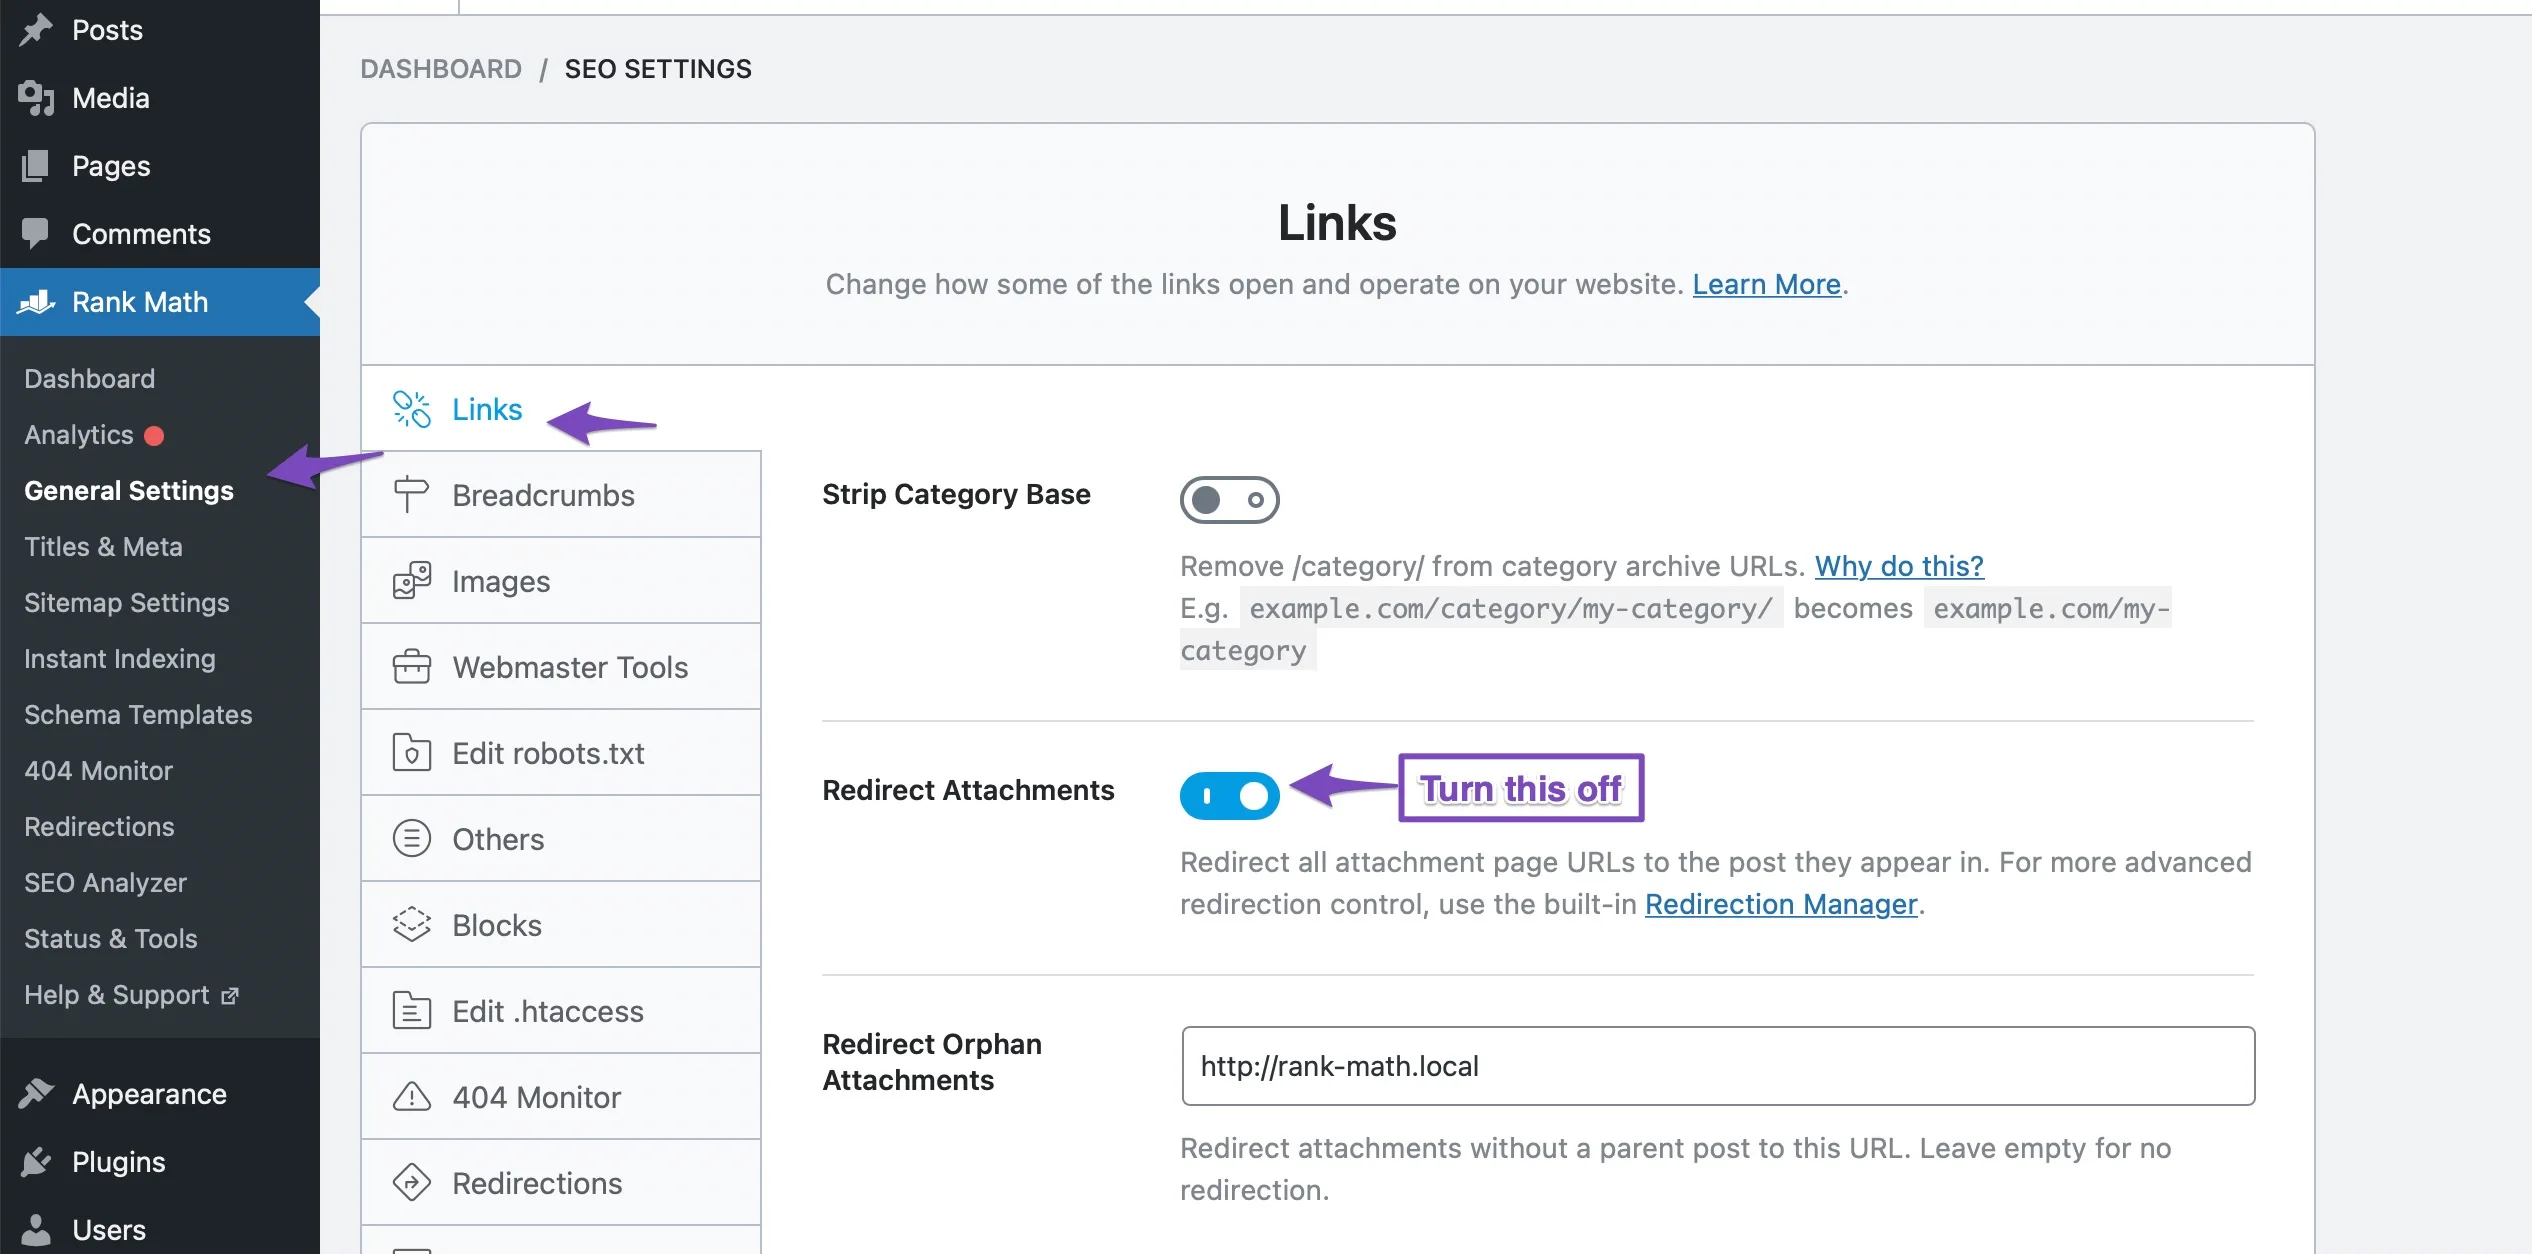Click the Blocks tab cube icon
Image resolution: width=2532 pixels, height=1254 pixels.
click(411, 925)
